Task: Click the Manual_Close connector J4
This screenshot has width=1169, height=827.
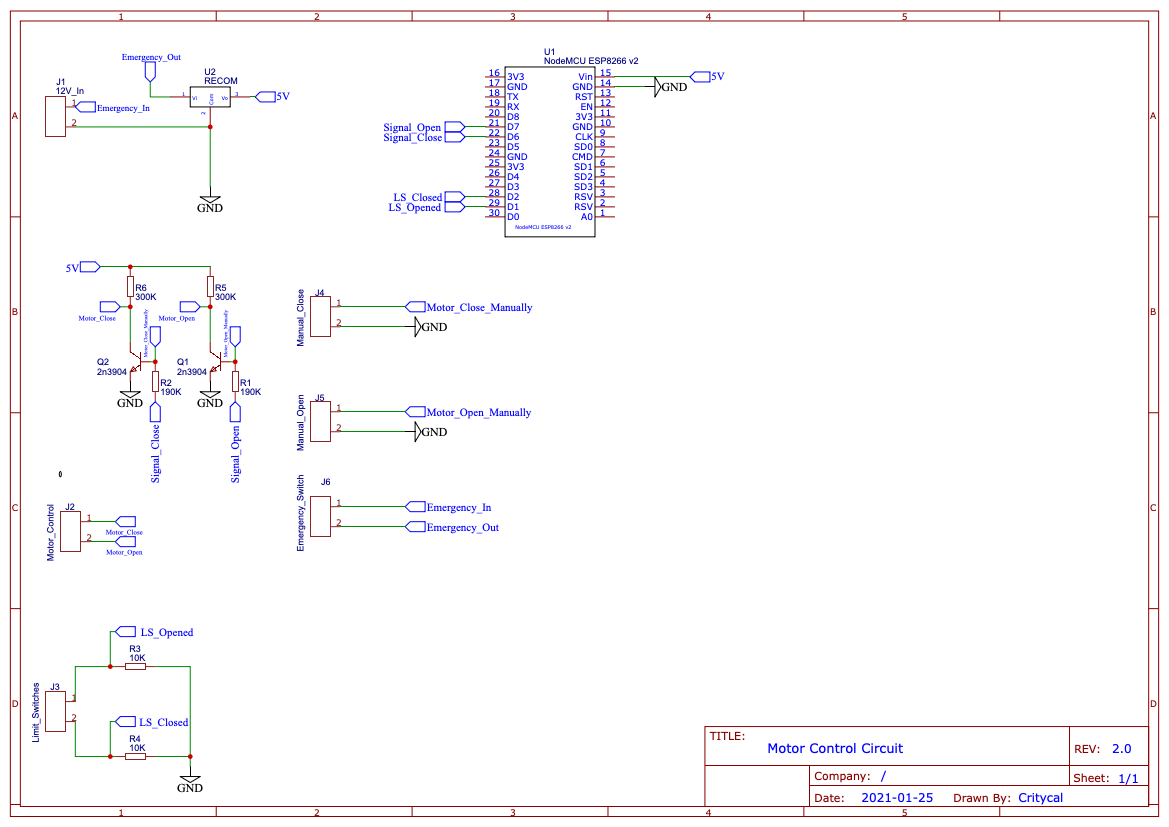Action: 320,315
